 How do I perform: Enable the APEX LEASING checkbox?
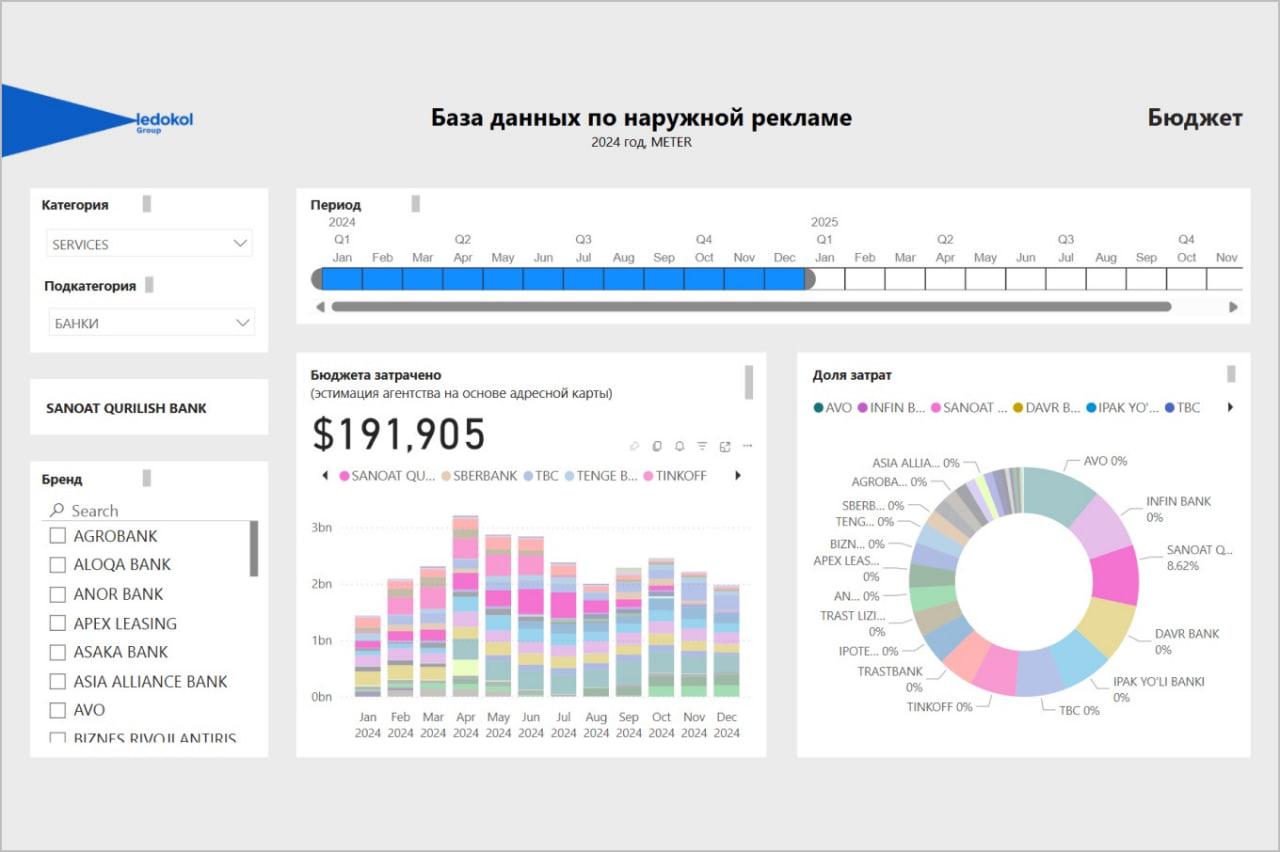pyautogui.click(x=58, y=623)
